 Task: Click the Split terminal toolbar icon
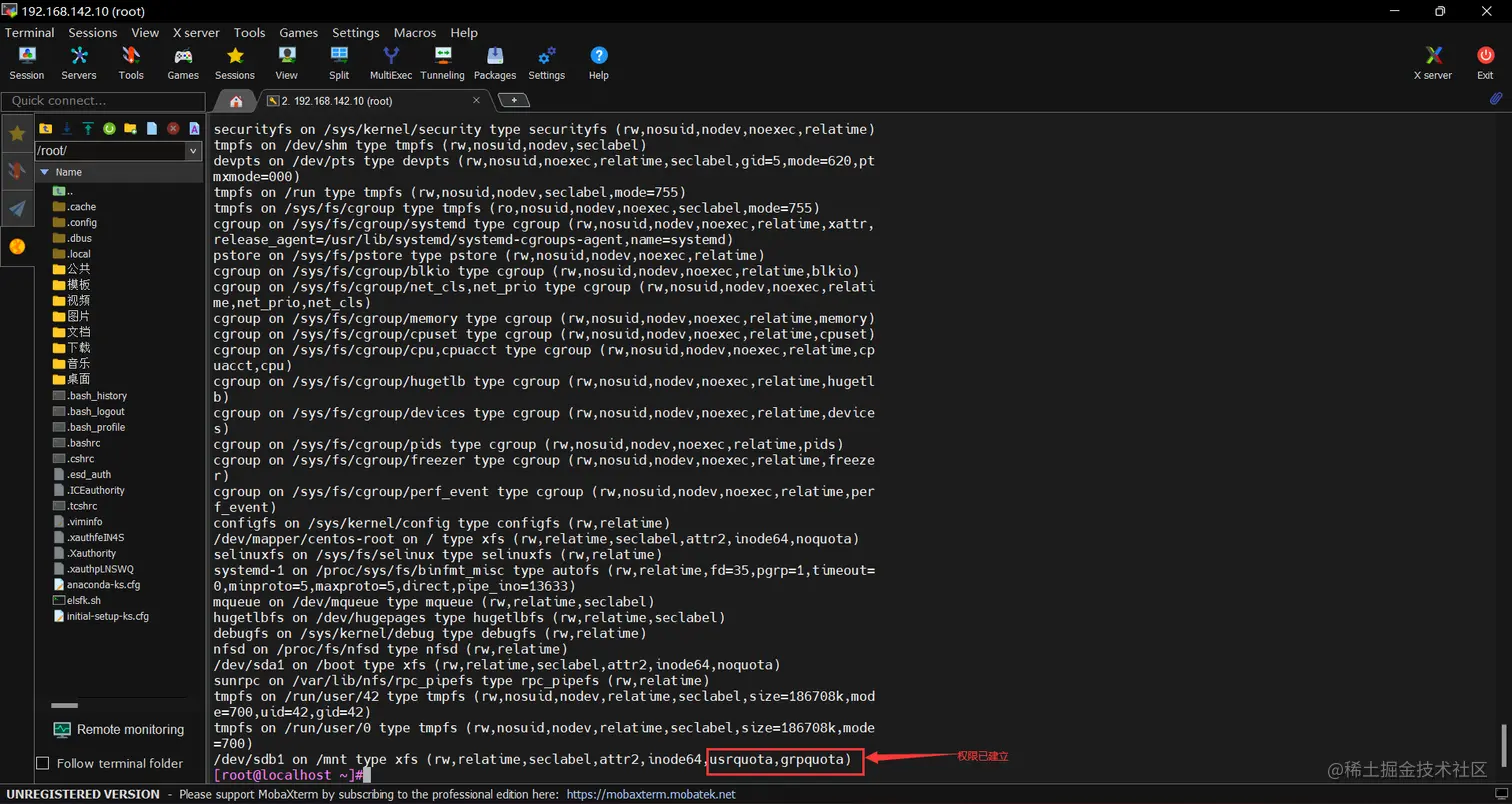(x=339, y=63)
